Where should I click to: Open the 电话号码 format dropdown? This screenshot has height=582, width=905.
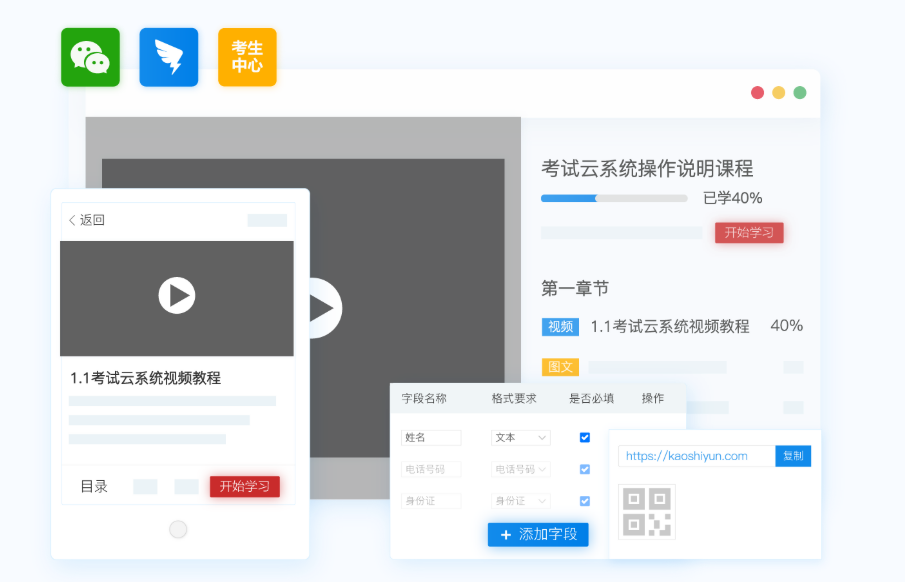click(521, 469)
